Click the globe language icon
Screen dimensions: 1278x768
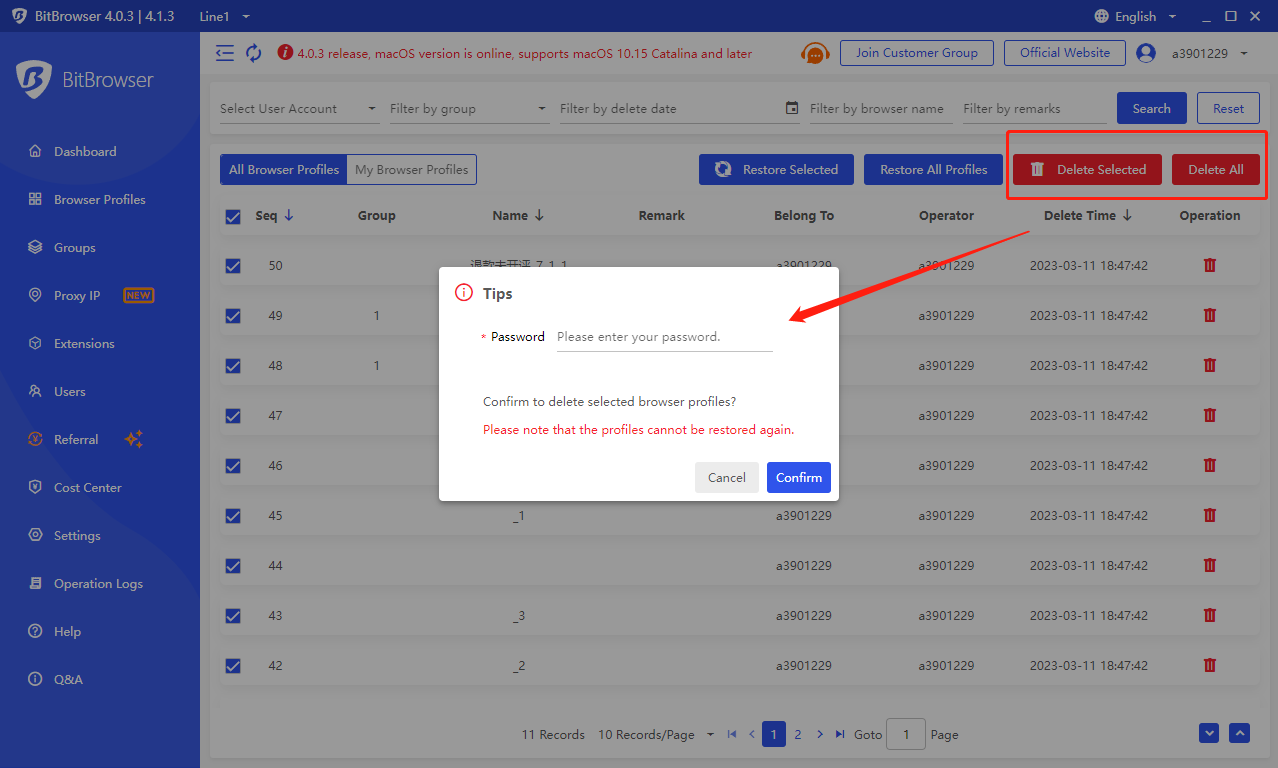coord(1102,16)
